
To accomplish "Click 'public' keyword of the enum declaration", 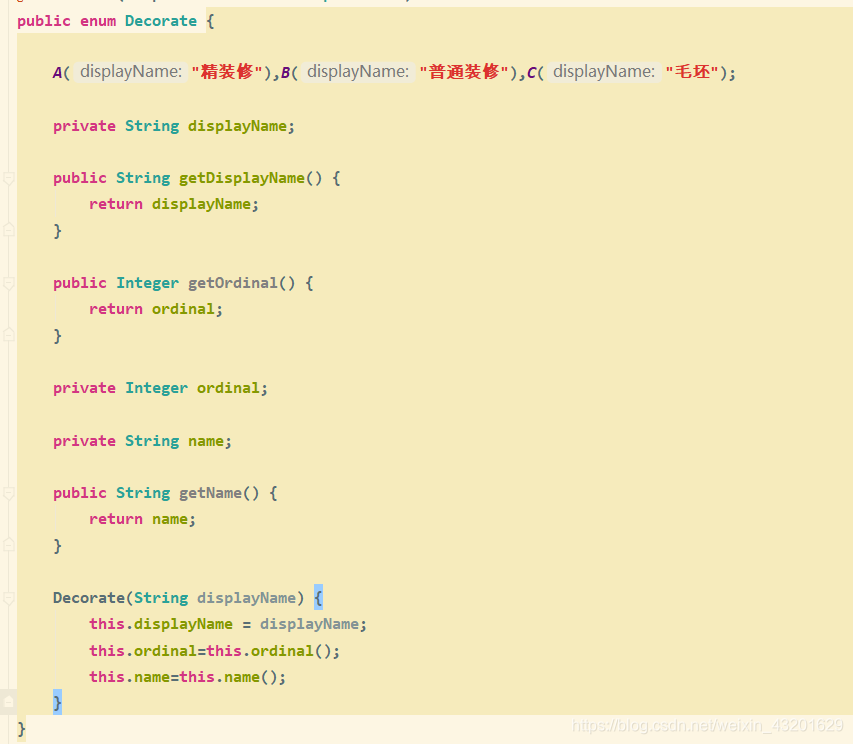I will [44, 21].
